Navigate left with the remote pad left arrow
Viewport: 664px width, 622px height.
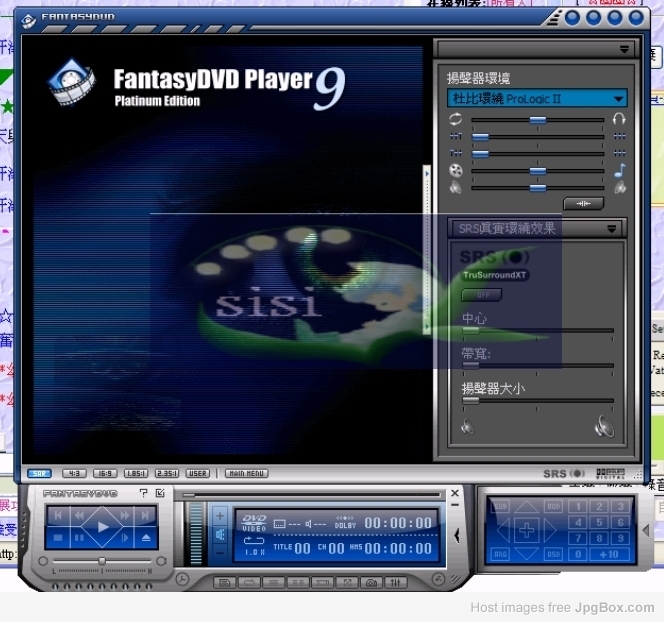[x=503, y=530]
